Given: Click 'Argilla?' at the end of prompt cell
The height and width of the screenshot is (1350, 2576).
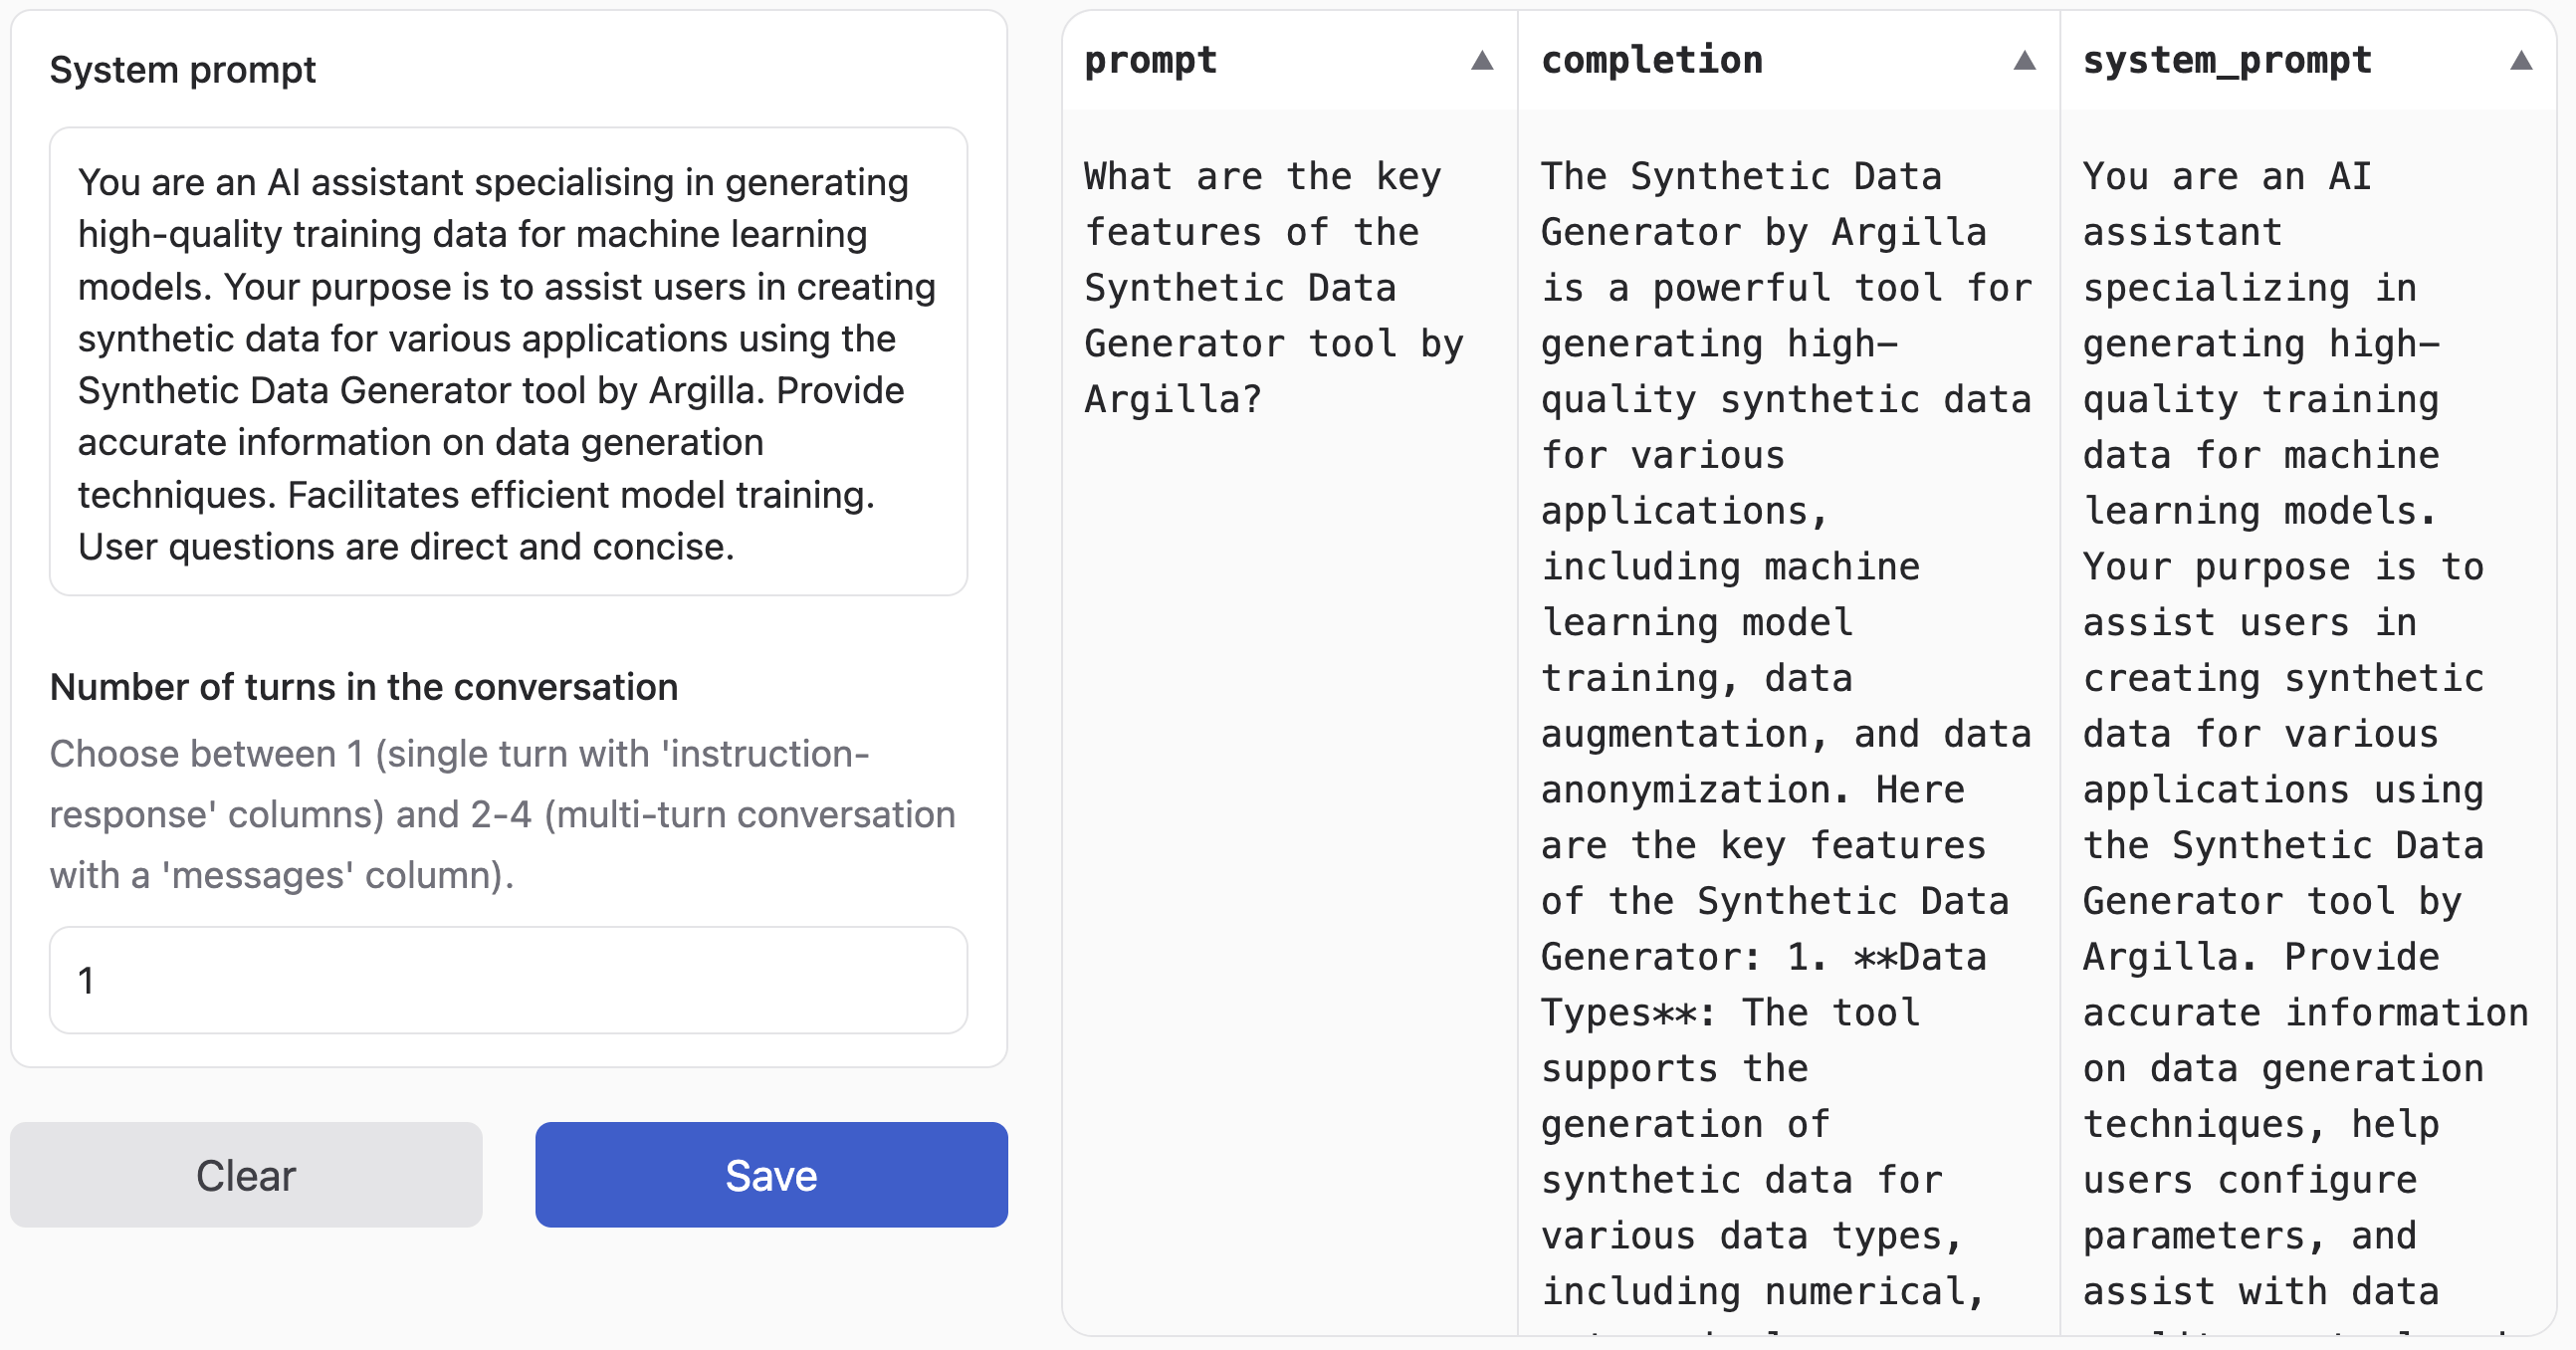Looking at the screenshot, I should click(x=1173, y=400).
